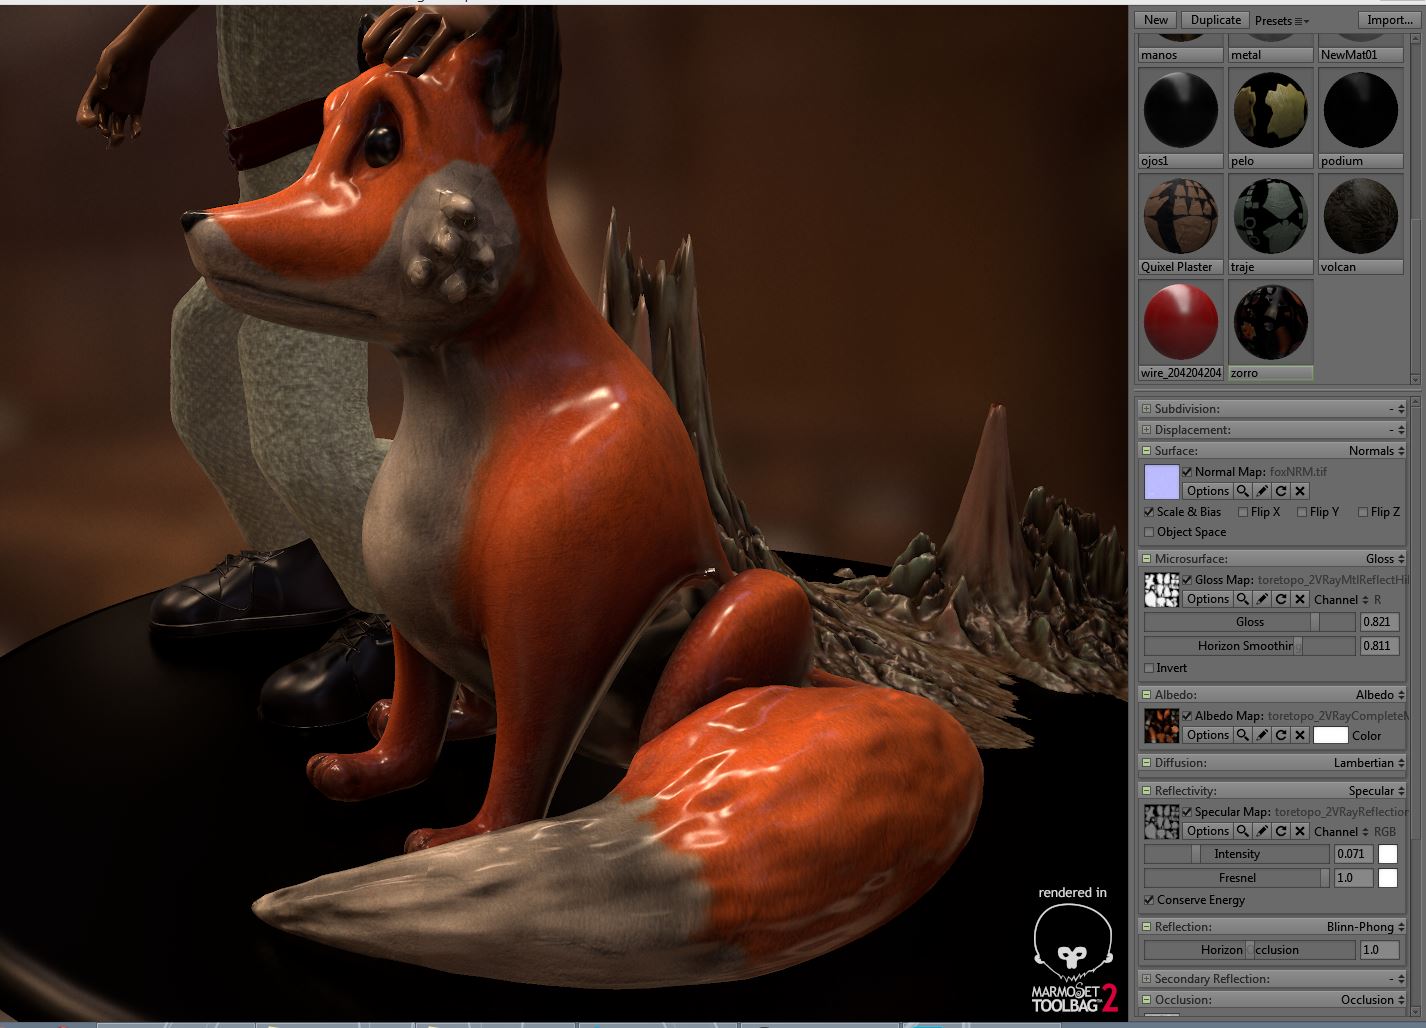Select the zorro material

pos(1270,323)
